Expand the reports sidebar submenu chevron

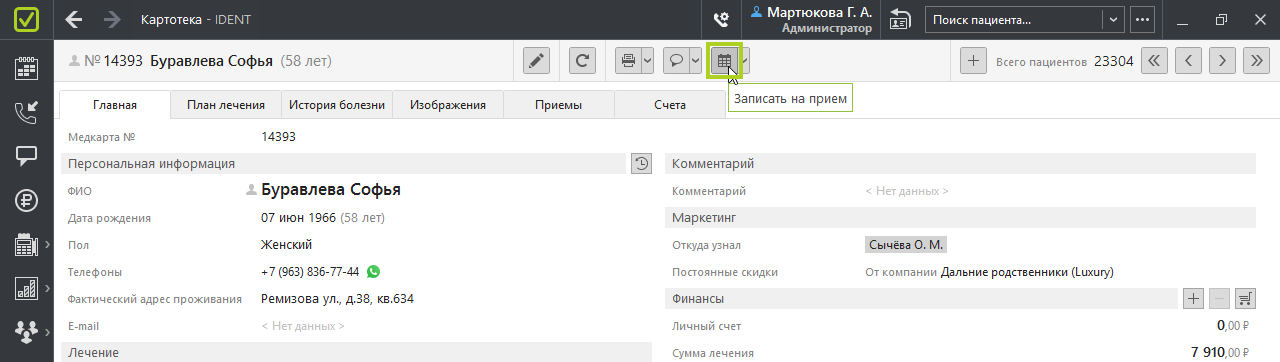point(47,288)
